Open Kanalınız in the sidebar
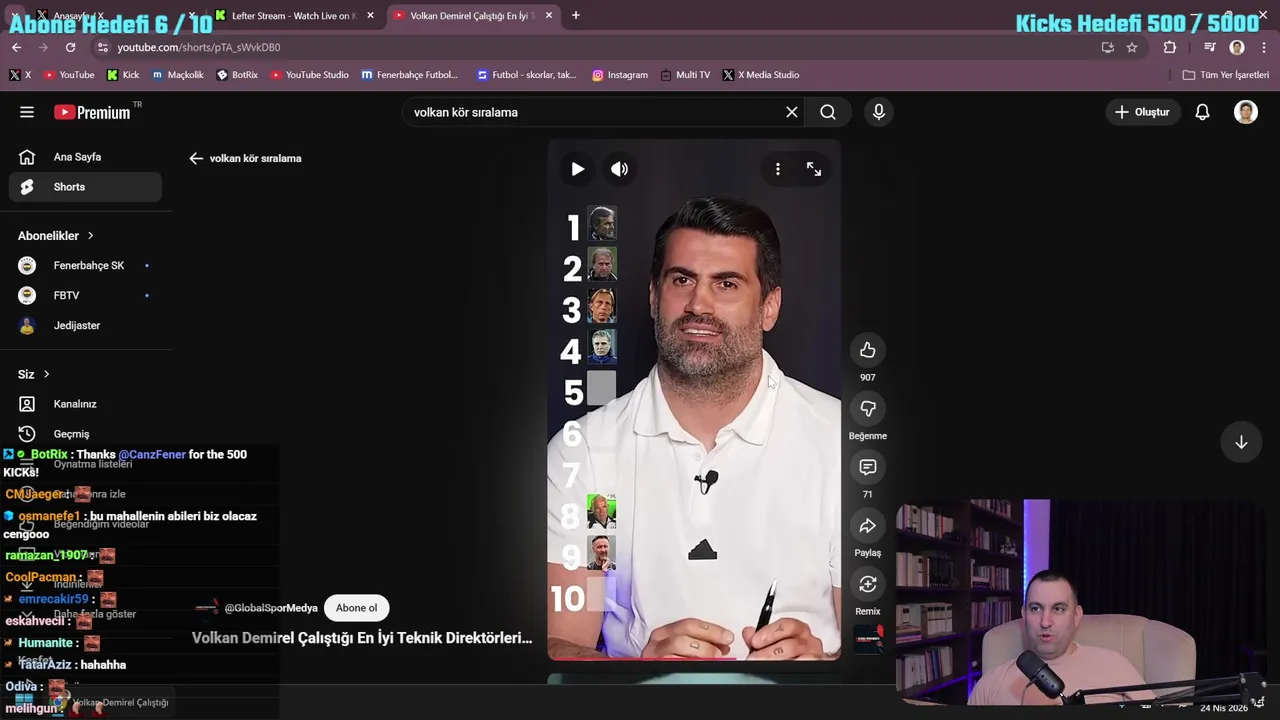The image size is (1280, 720). click(x=85, y=404)
